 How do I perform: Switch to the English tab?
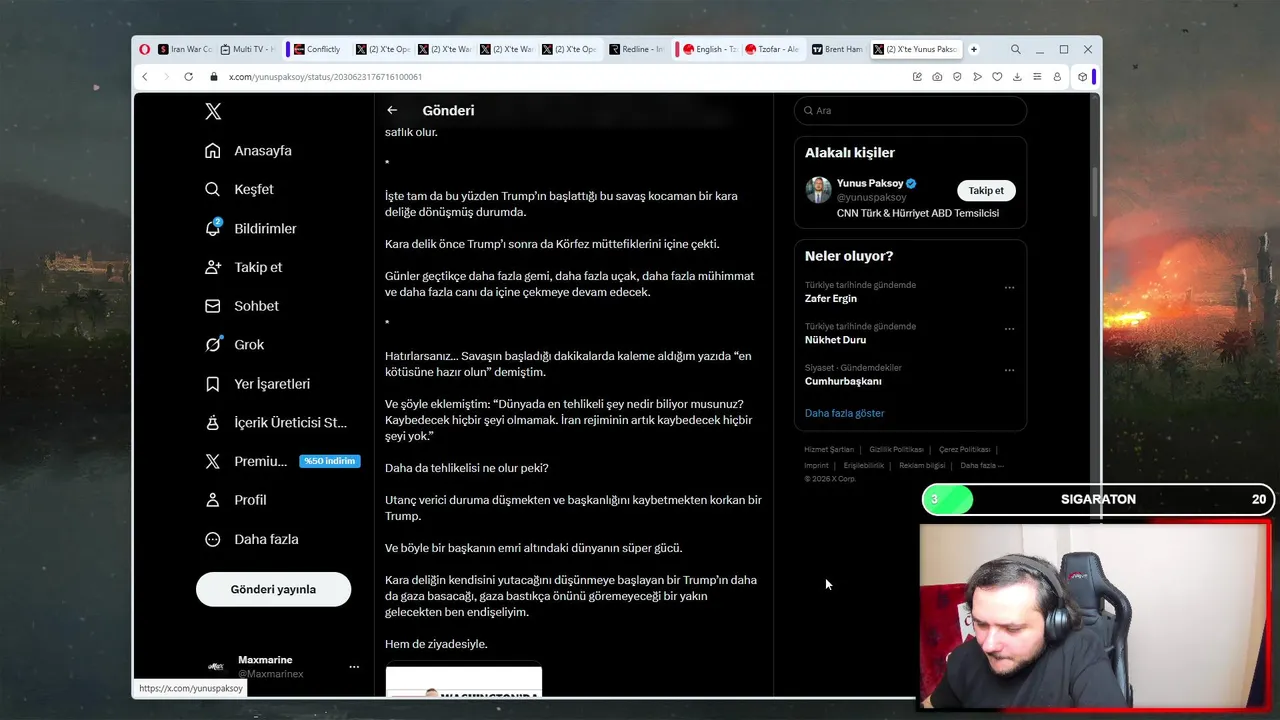tap(709, 49)
